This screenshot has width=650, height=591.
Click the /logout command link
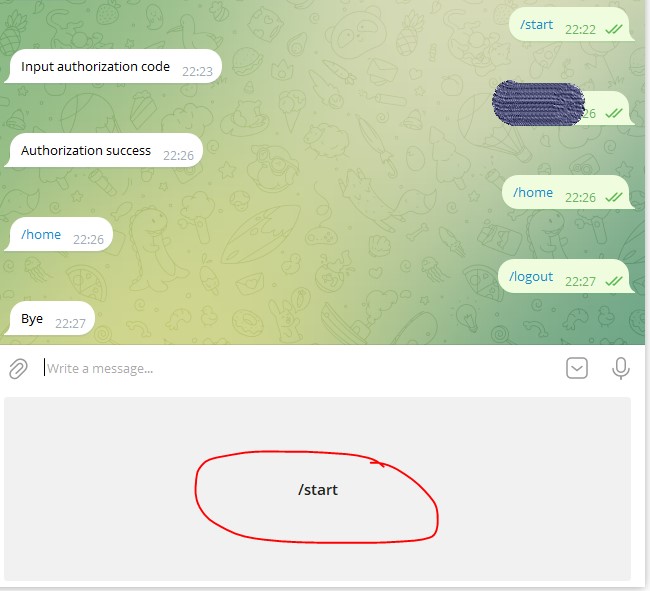(x=531, y=276)
